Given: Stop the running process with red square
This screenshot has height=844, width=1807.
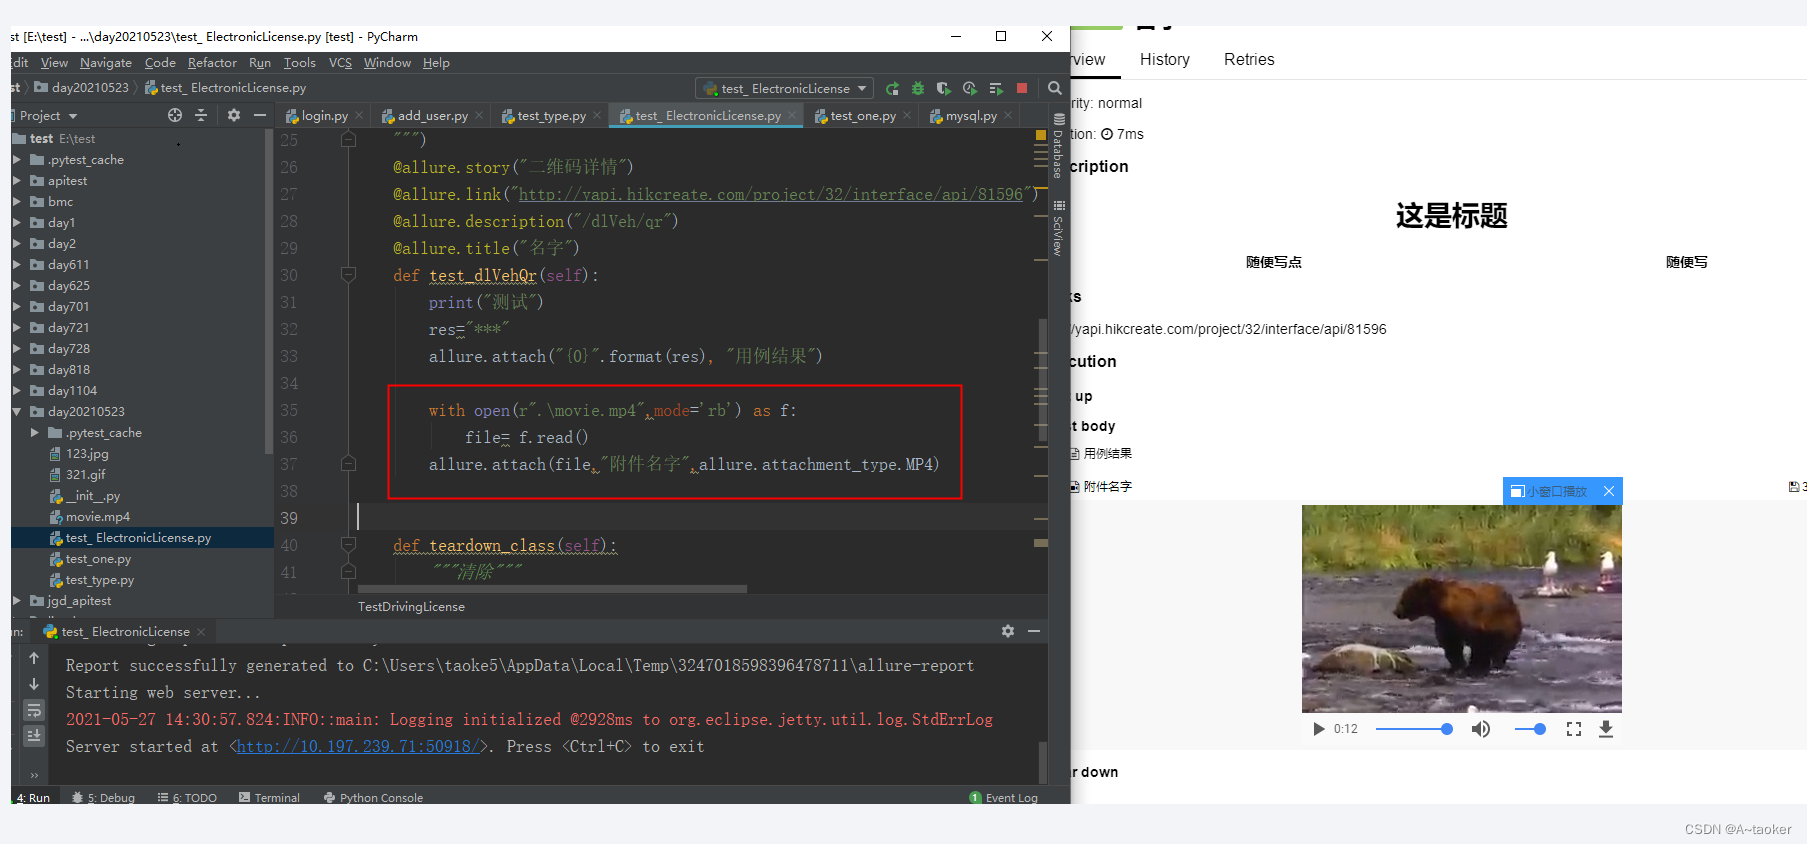Looking at the screenshot, I should coord(1022,88).
